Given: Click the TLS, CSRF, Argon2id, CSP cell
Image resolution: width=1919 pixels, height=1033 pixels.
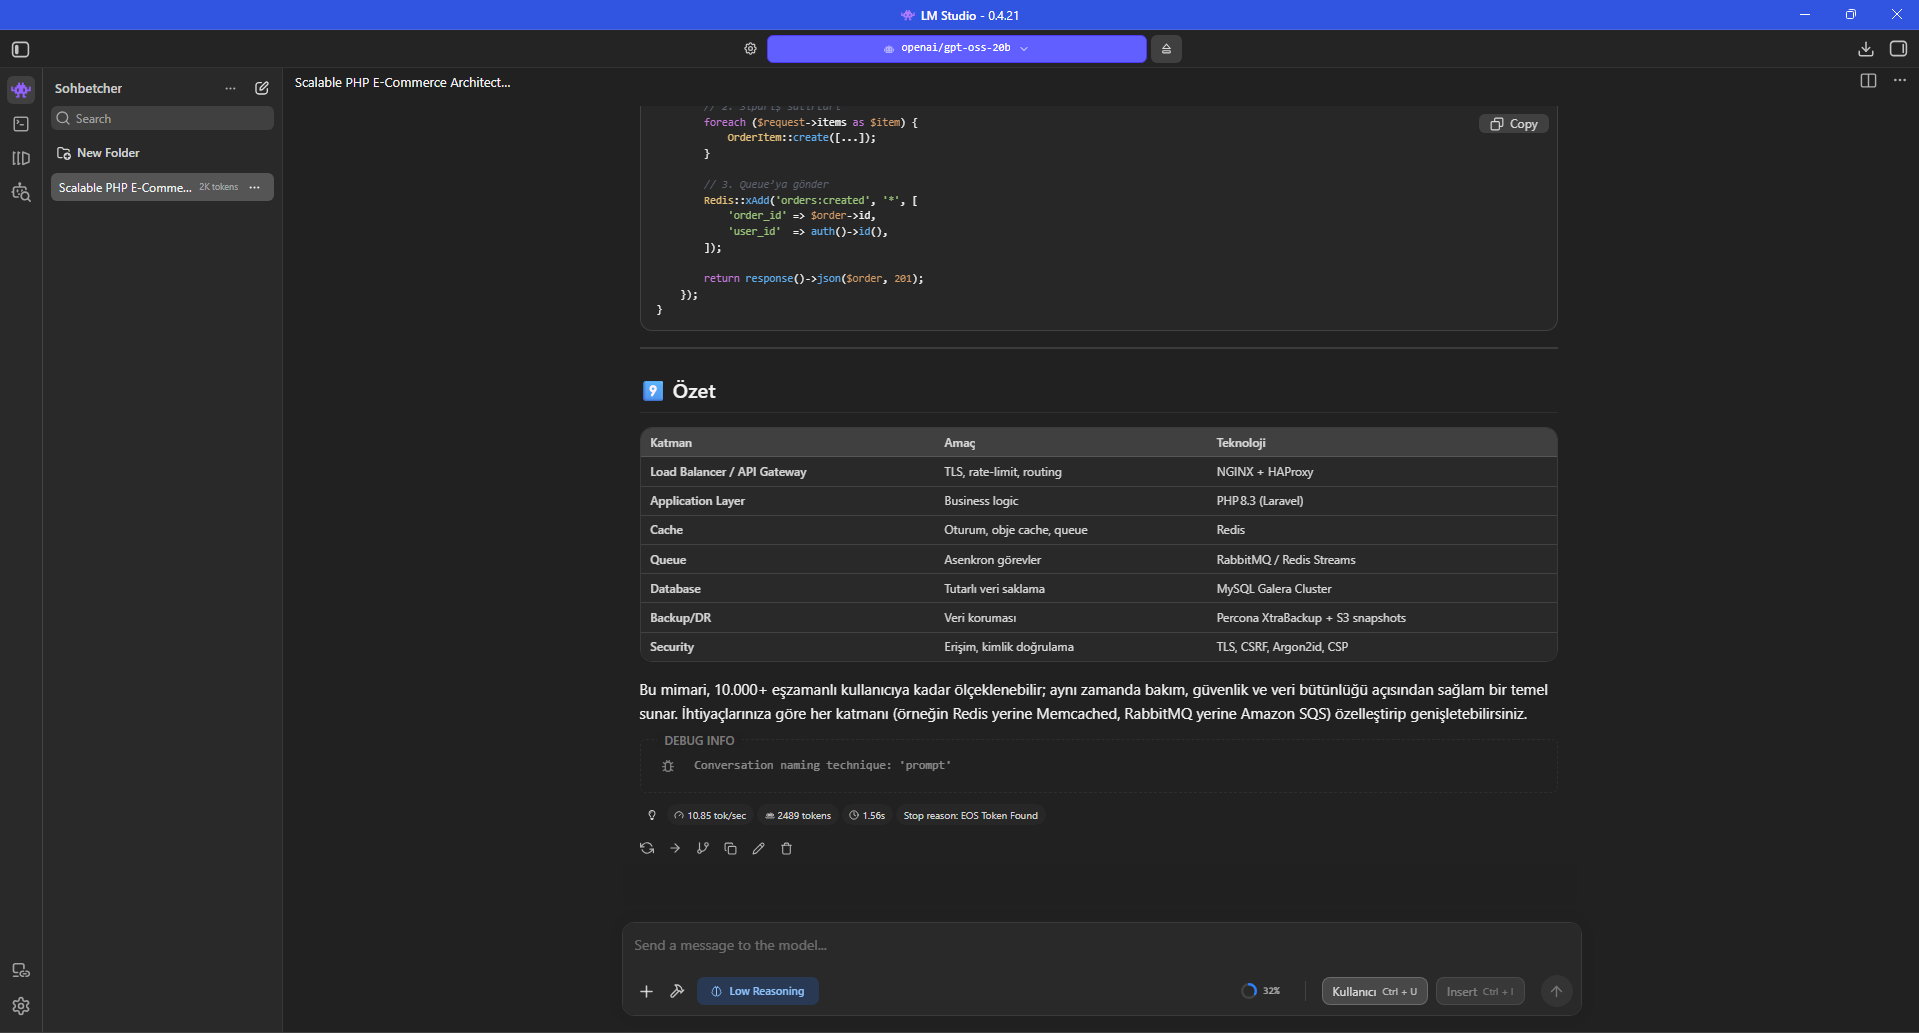Looking at the screenshot, I should [1282, 647].
